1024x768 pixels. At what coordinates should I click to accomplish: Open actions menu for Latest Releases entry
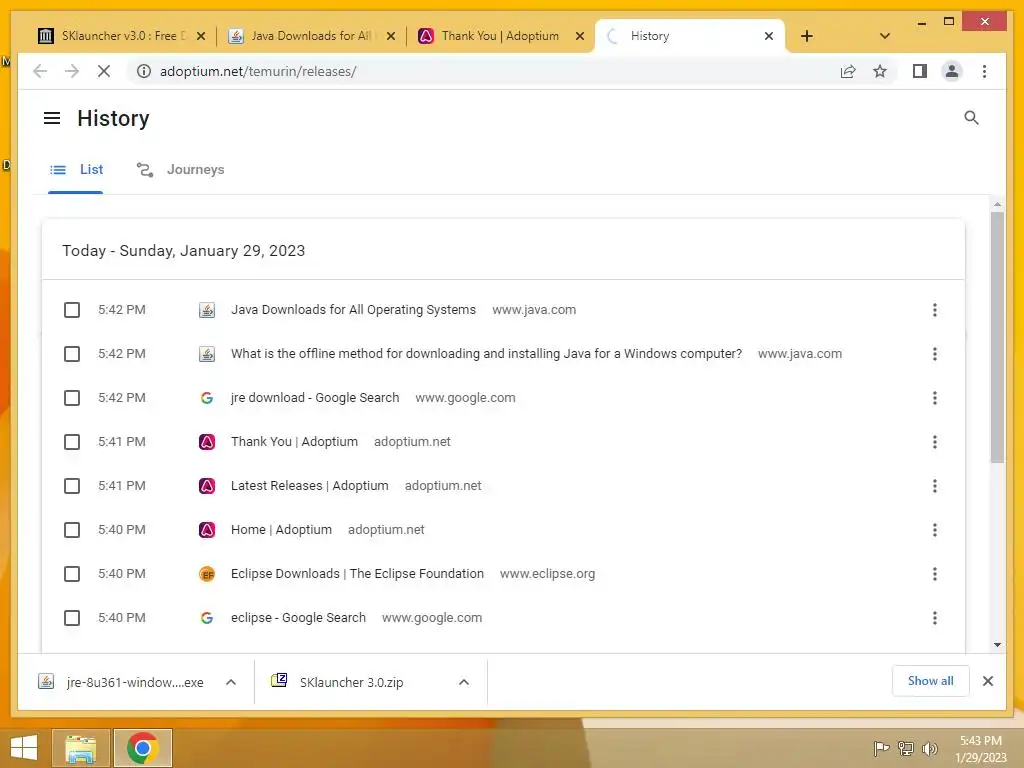935,486
